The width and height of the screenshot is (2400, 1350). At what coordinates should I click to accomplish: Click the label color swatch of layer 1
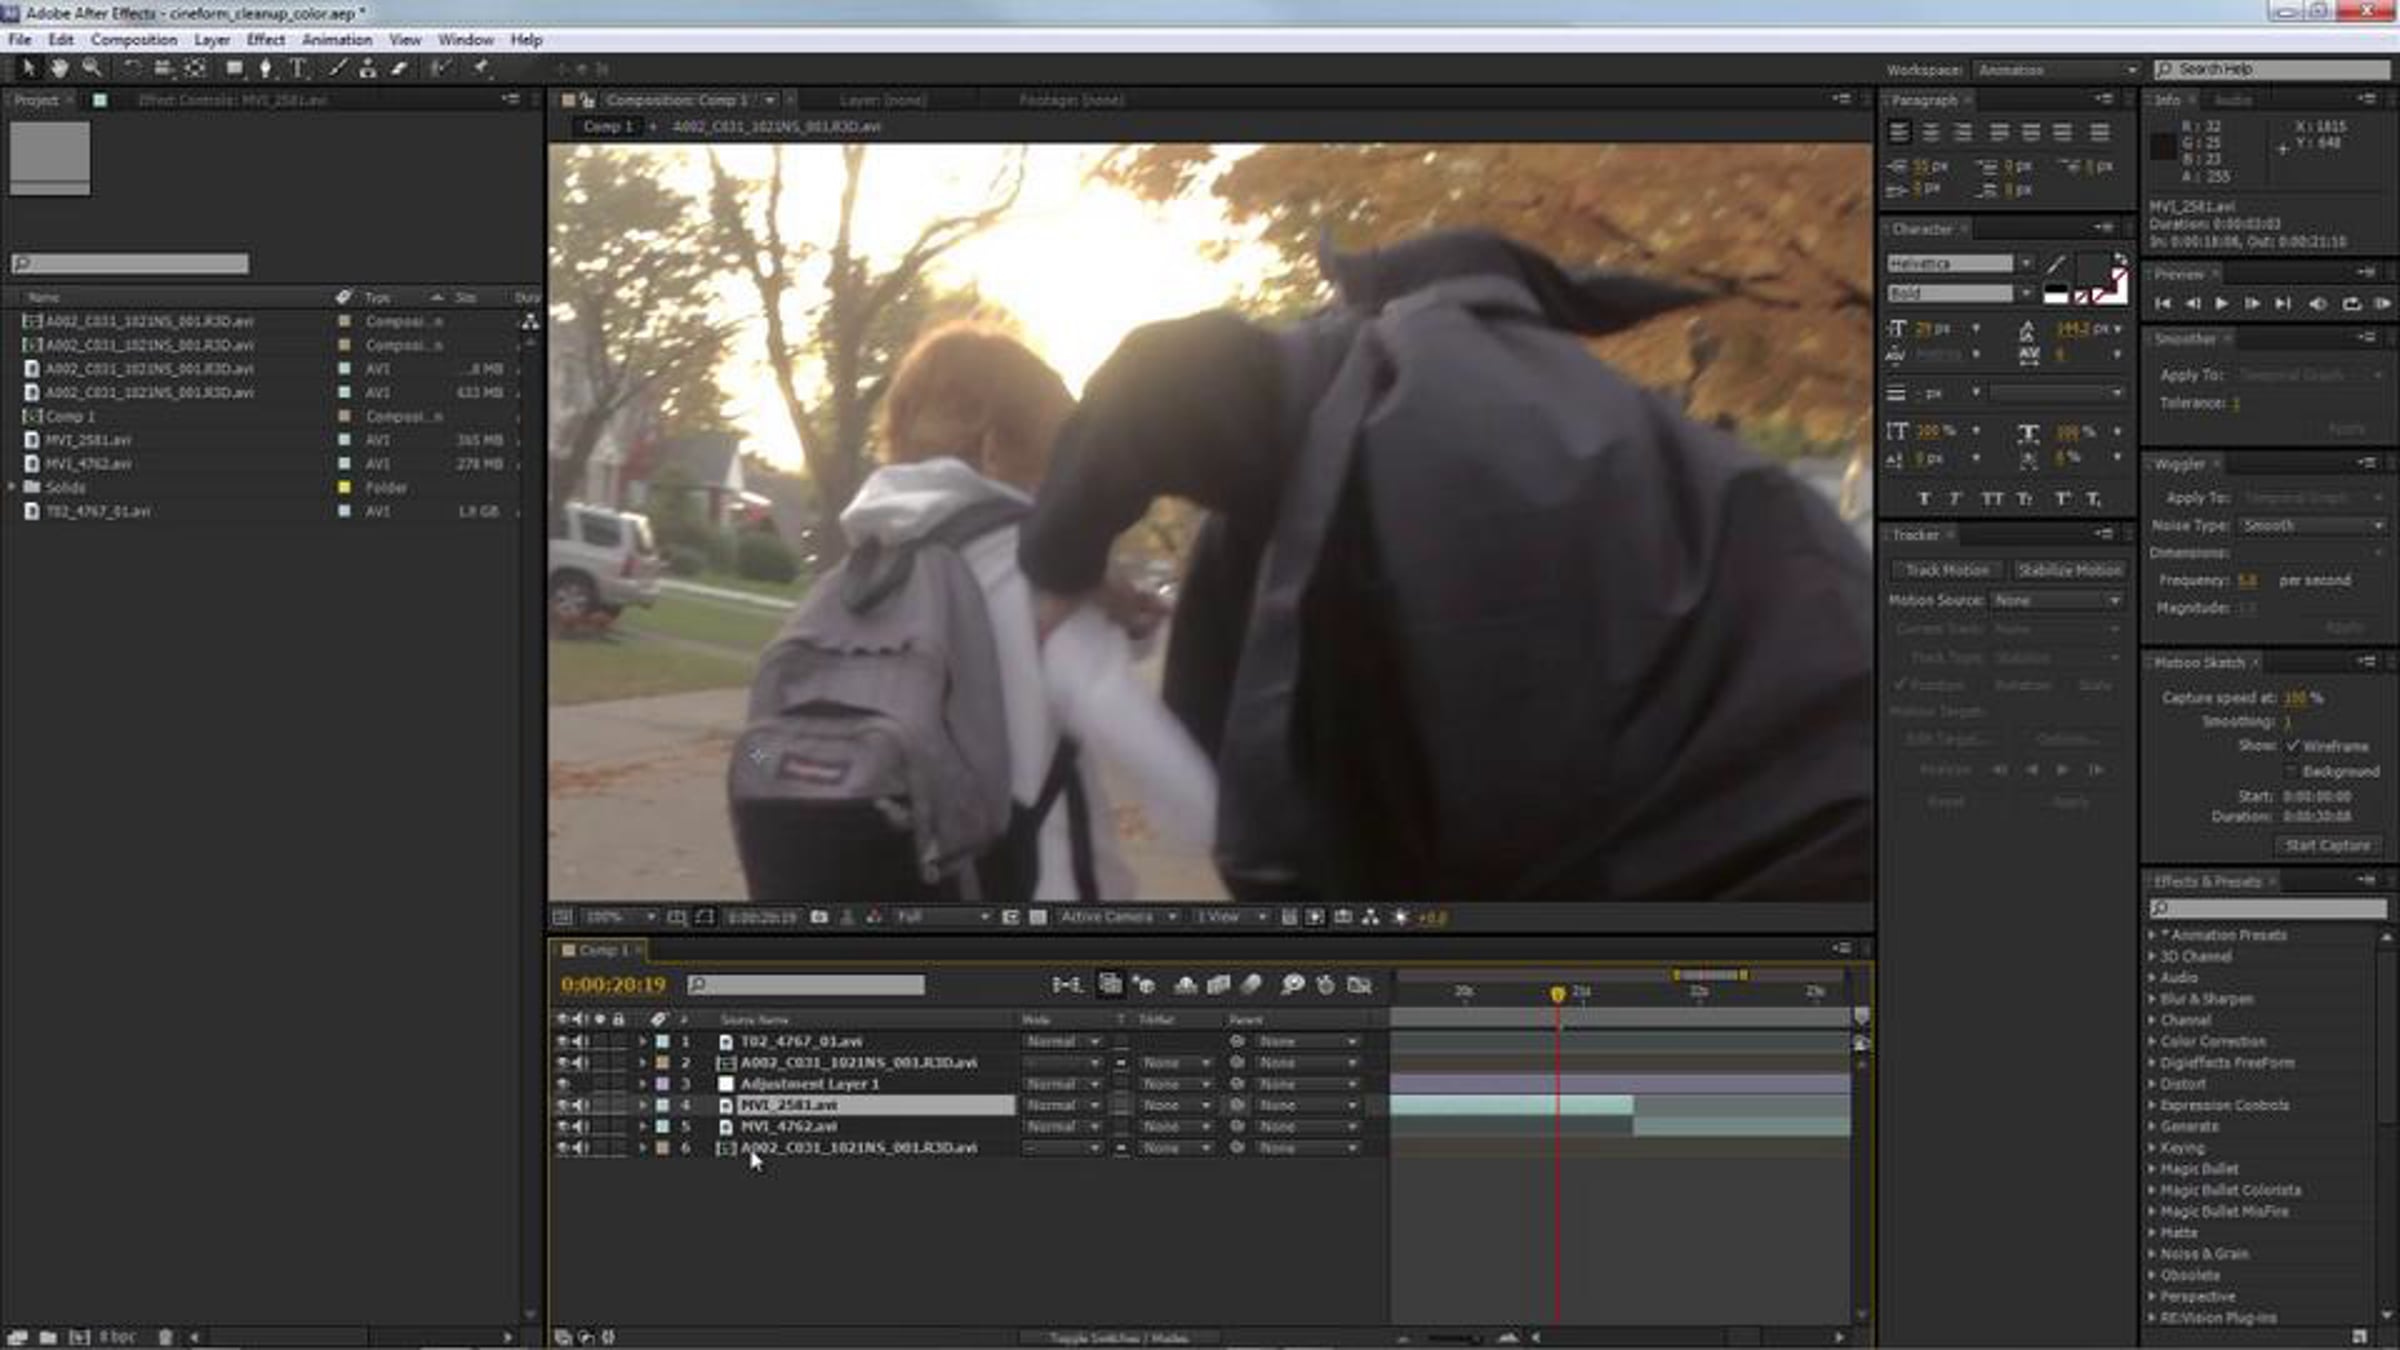click(x=662, y=1042)
